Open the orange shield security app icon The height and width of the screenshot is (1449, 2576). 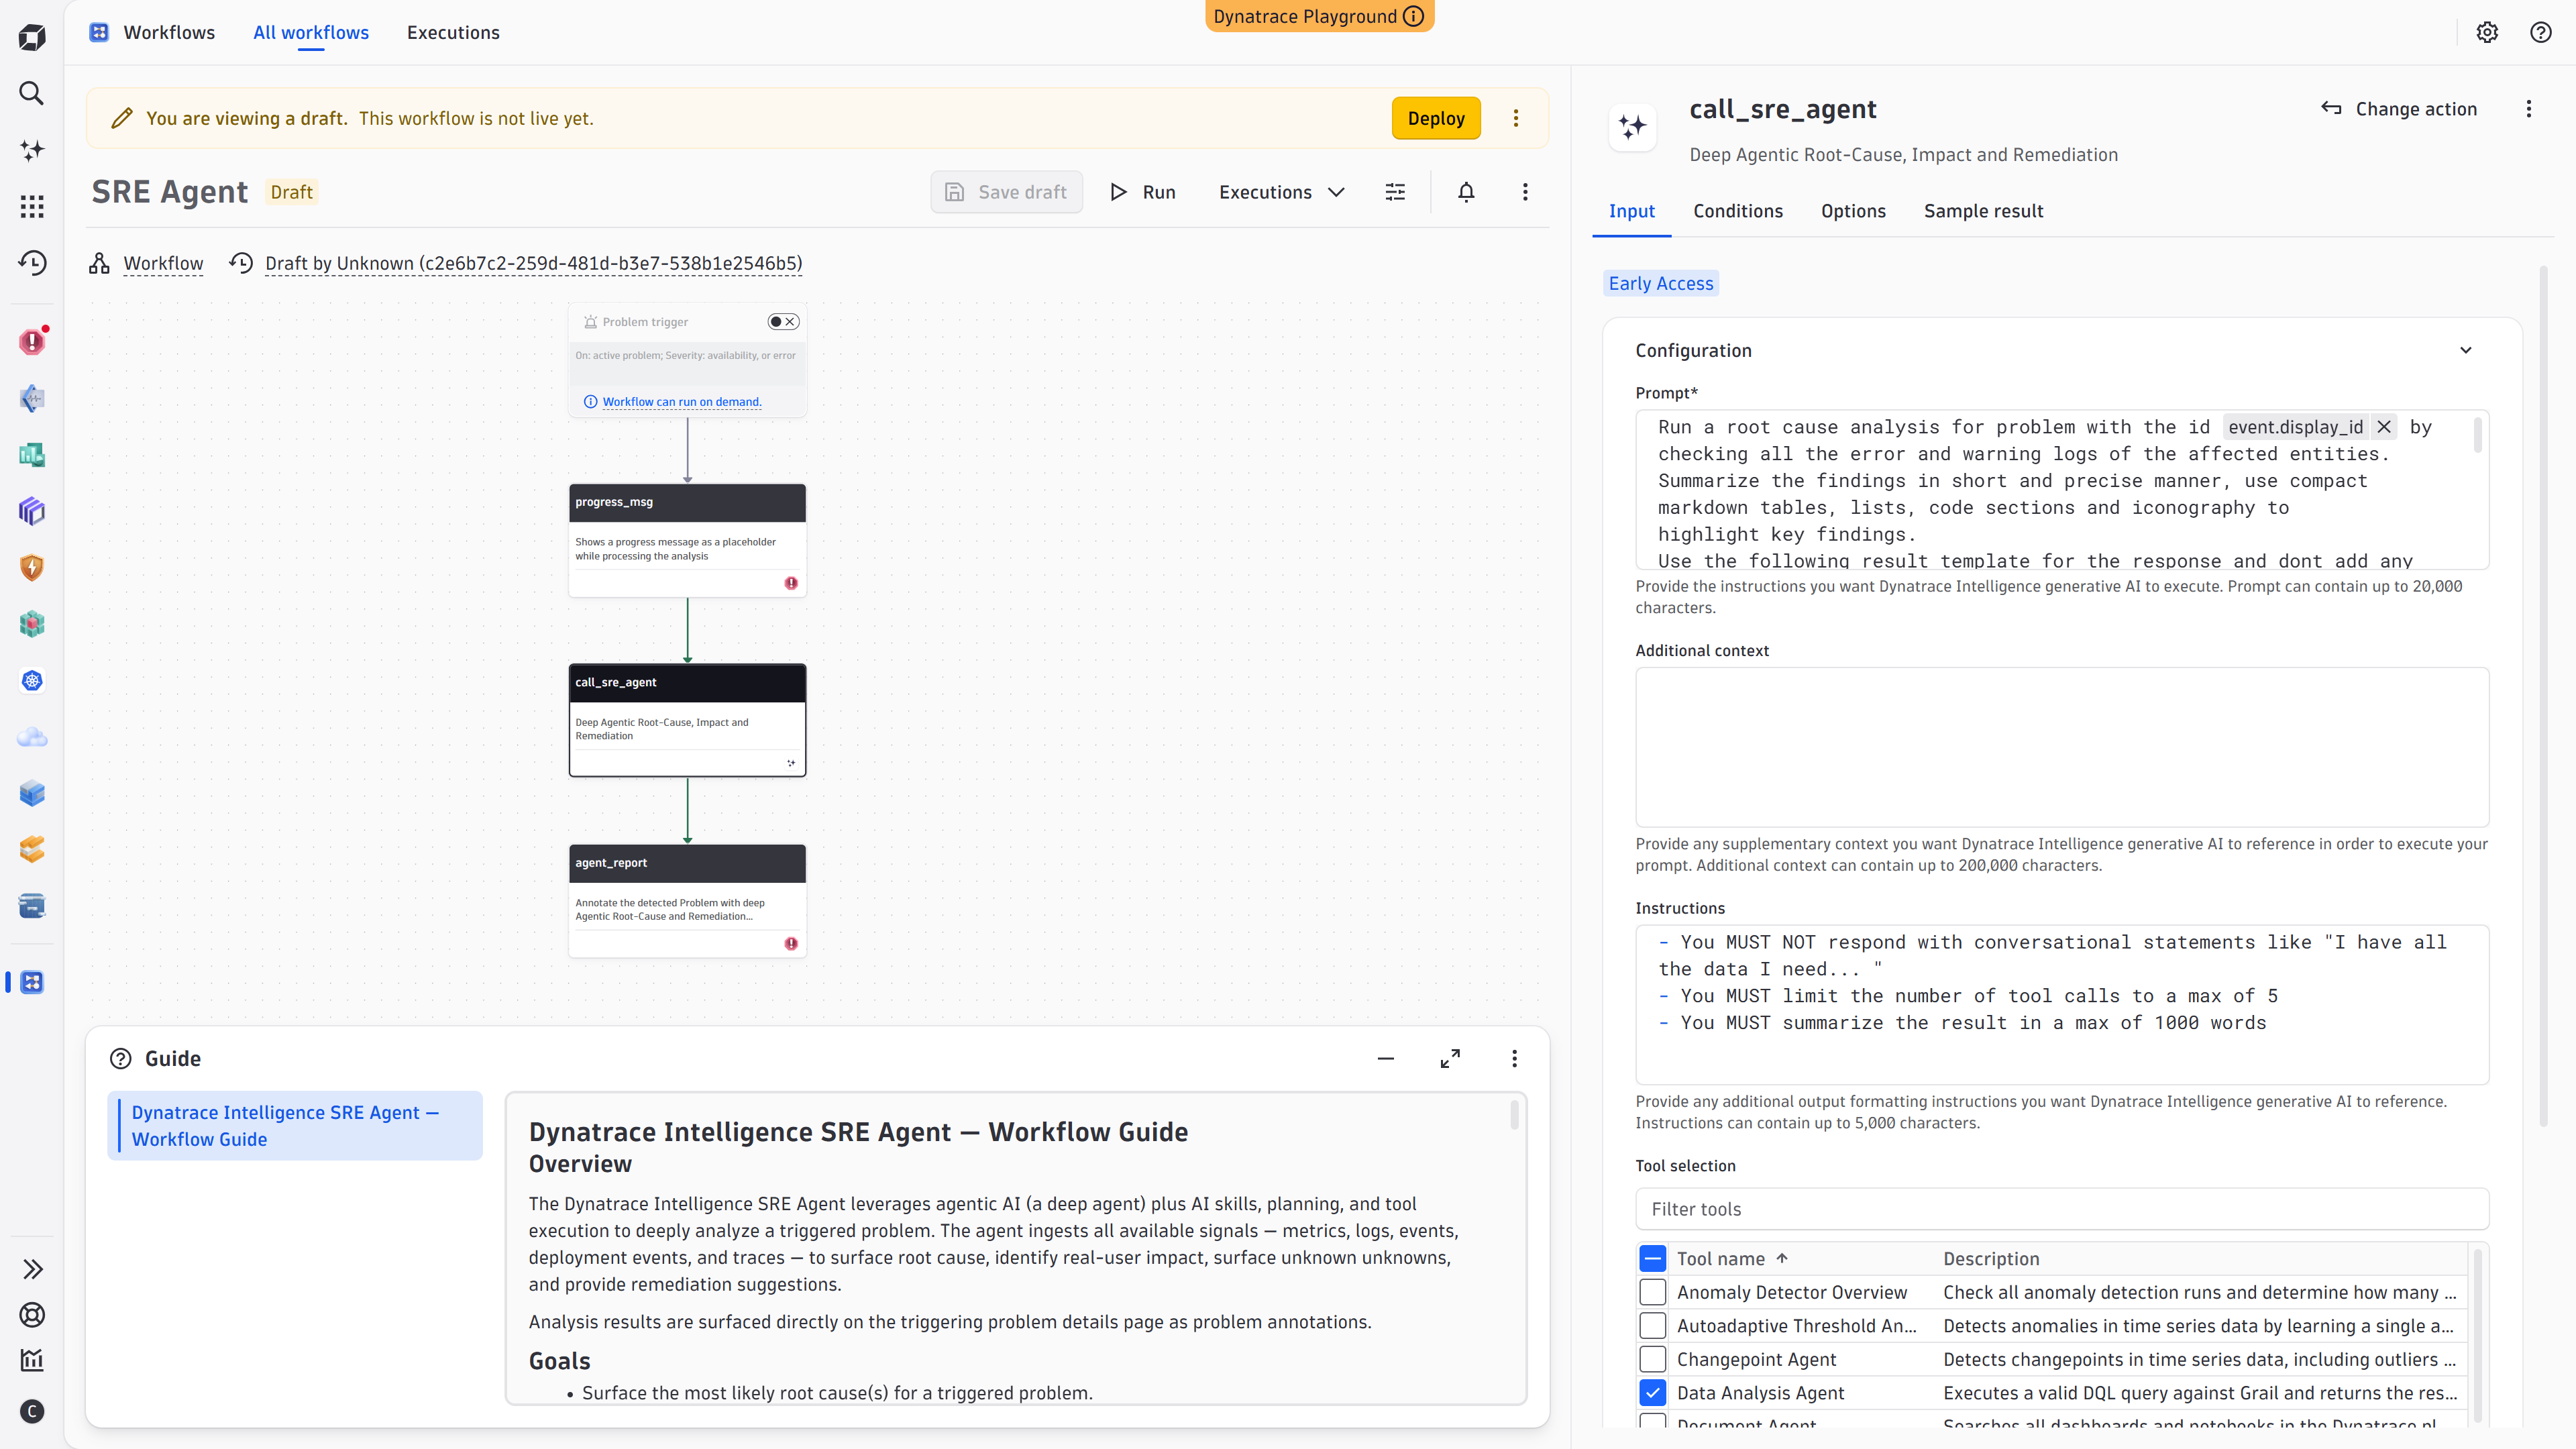pyautogui.click(x=32, y=567)
